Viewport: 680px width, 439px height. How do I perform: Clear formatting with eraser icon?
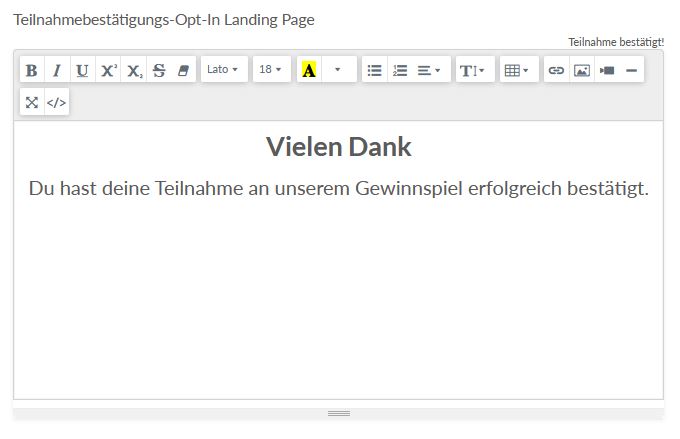point(184,70)
